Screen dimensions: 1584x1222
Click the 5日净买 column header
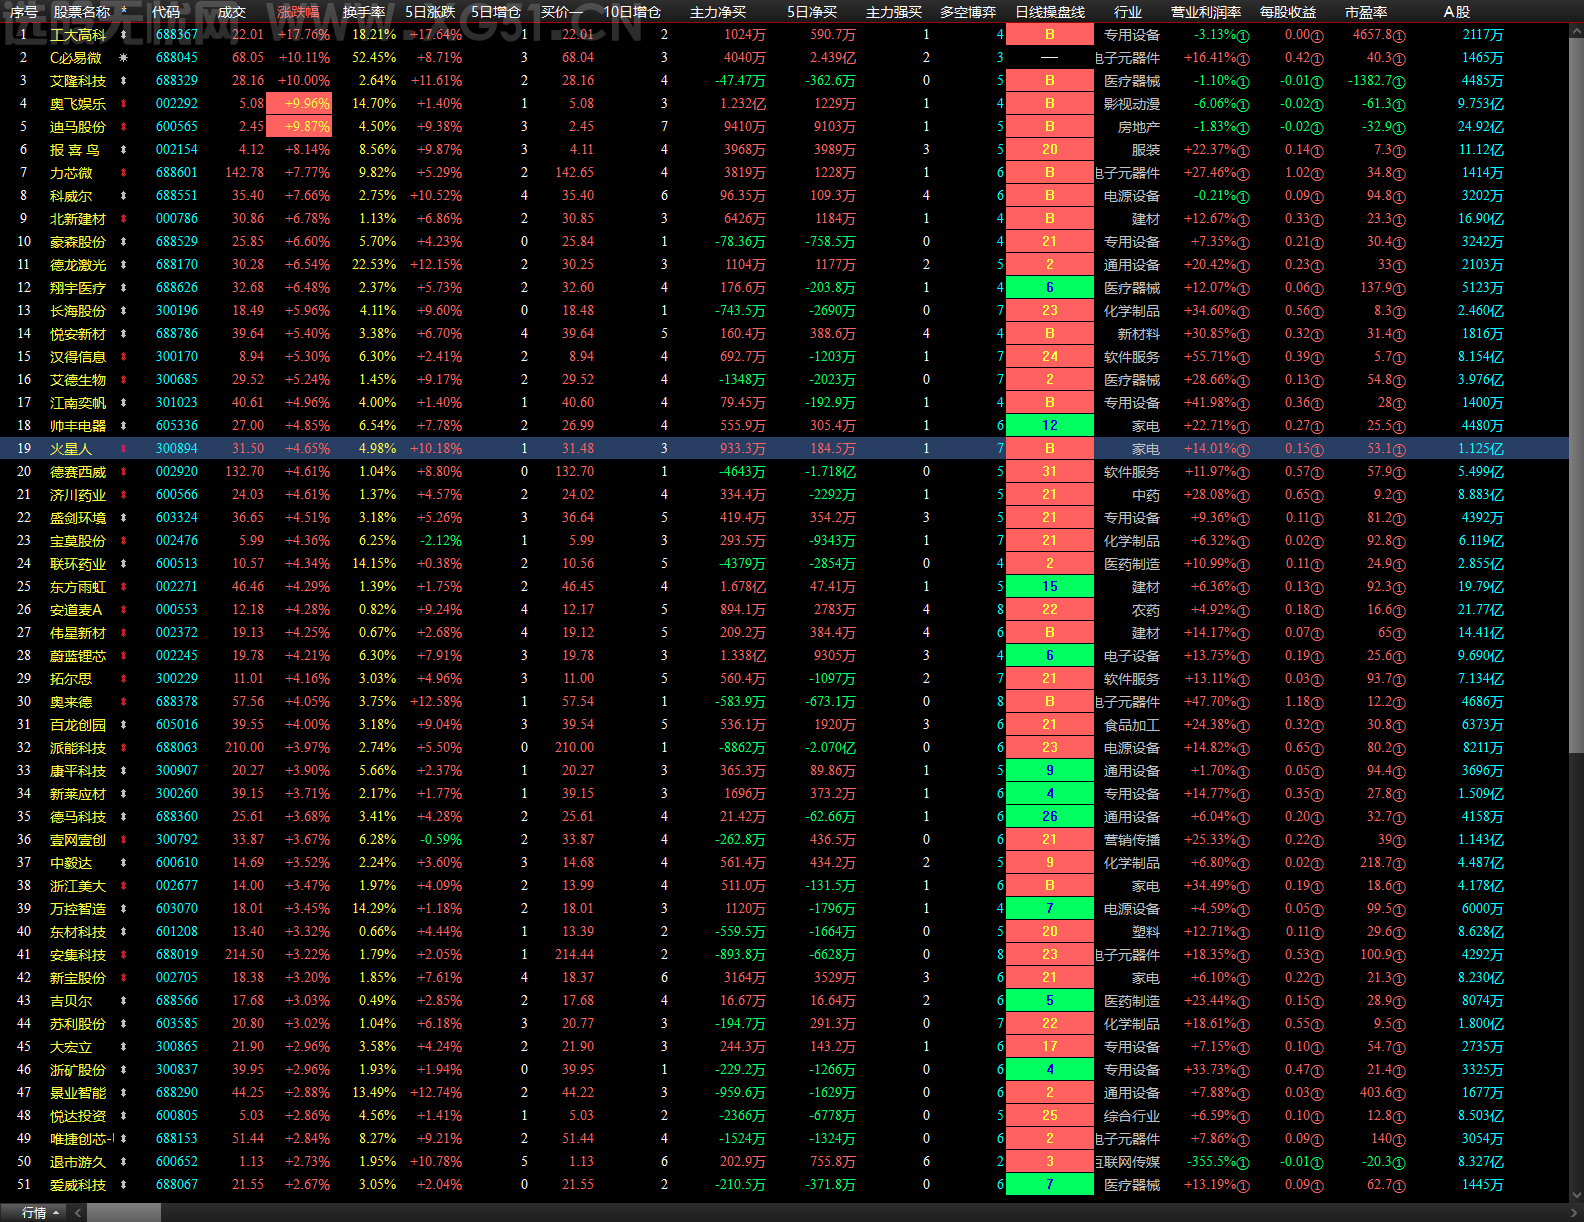click(x=812, y=12)
